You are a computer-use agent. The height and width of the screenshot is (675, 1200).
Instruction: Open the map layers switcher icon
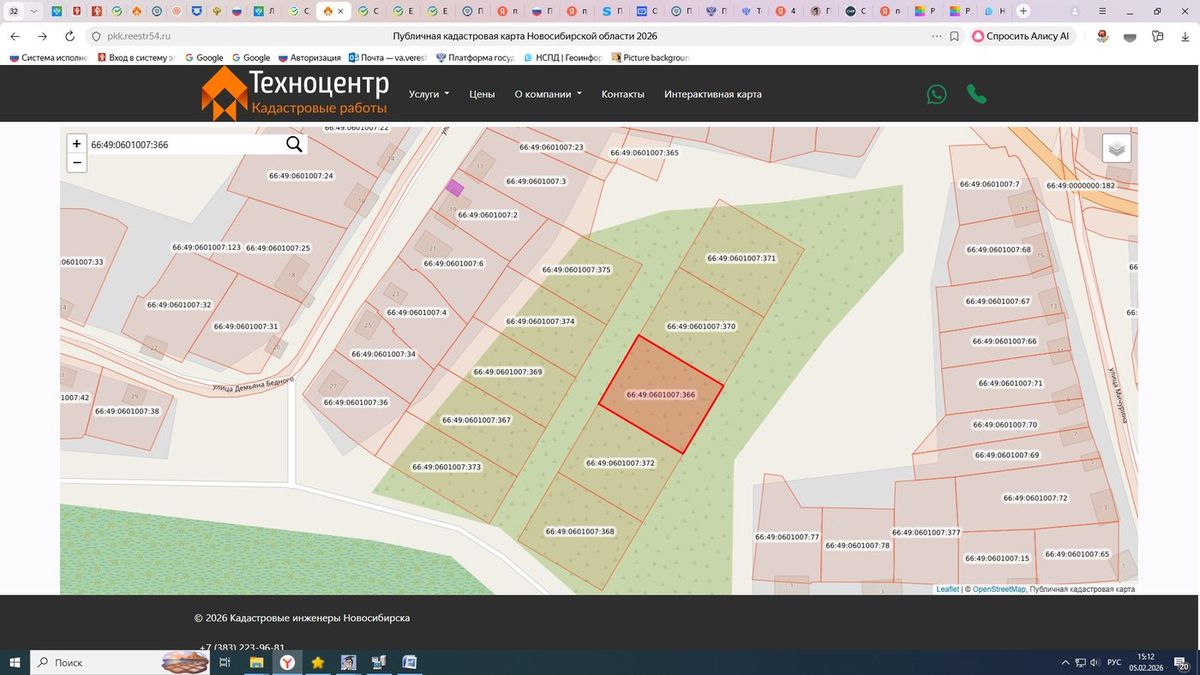[1117, 149]
